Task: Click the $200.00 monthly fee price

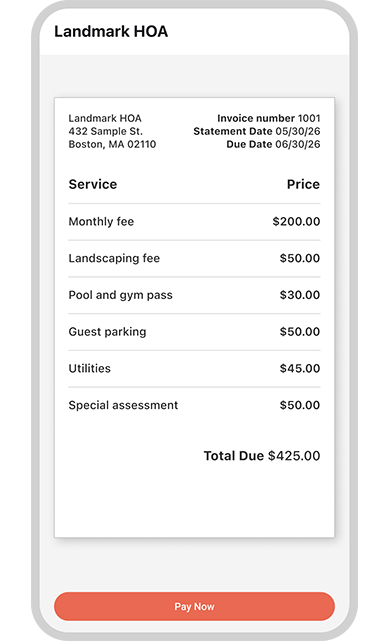Action: [x=296, y=222]
